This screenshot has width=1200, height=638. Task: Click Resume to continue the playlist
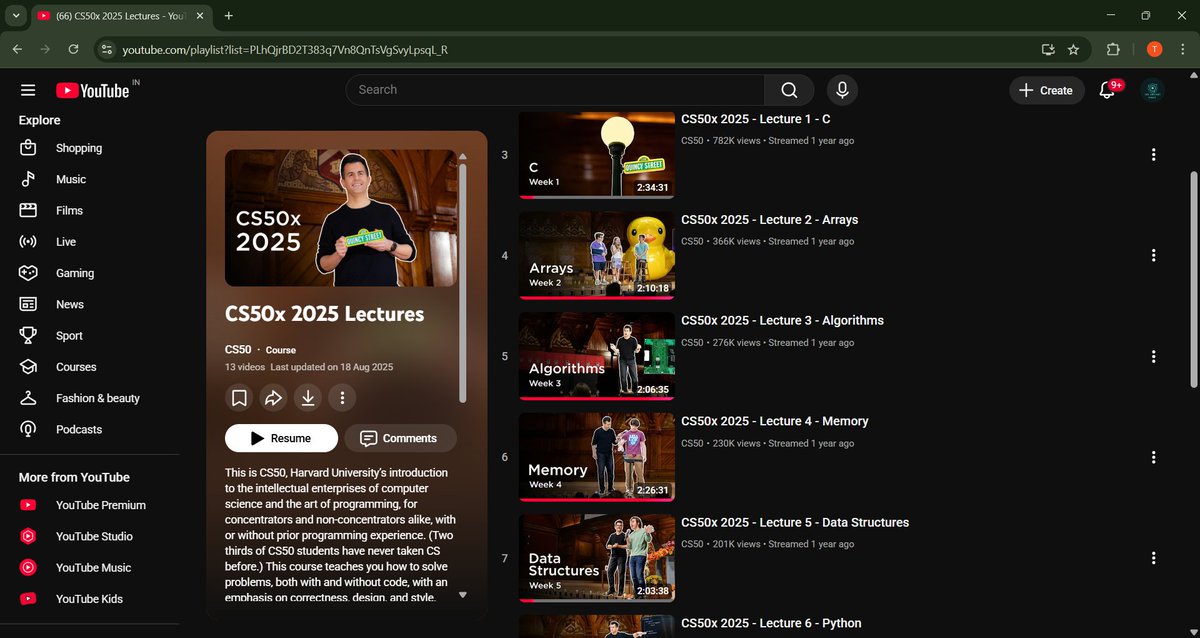coord(280,438)
